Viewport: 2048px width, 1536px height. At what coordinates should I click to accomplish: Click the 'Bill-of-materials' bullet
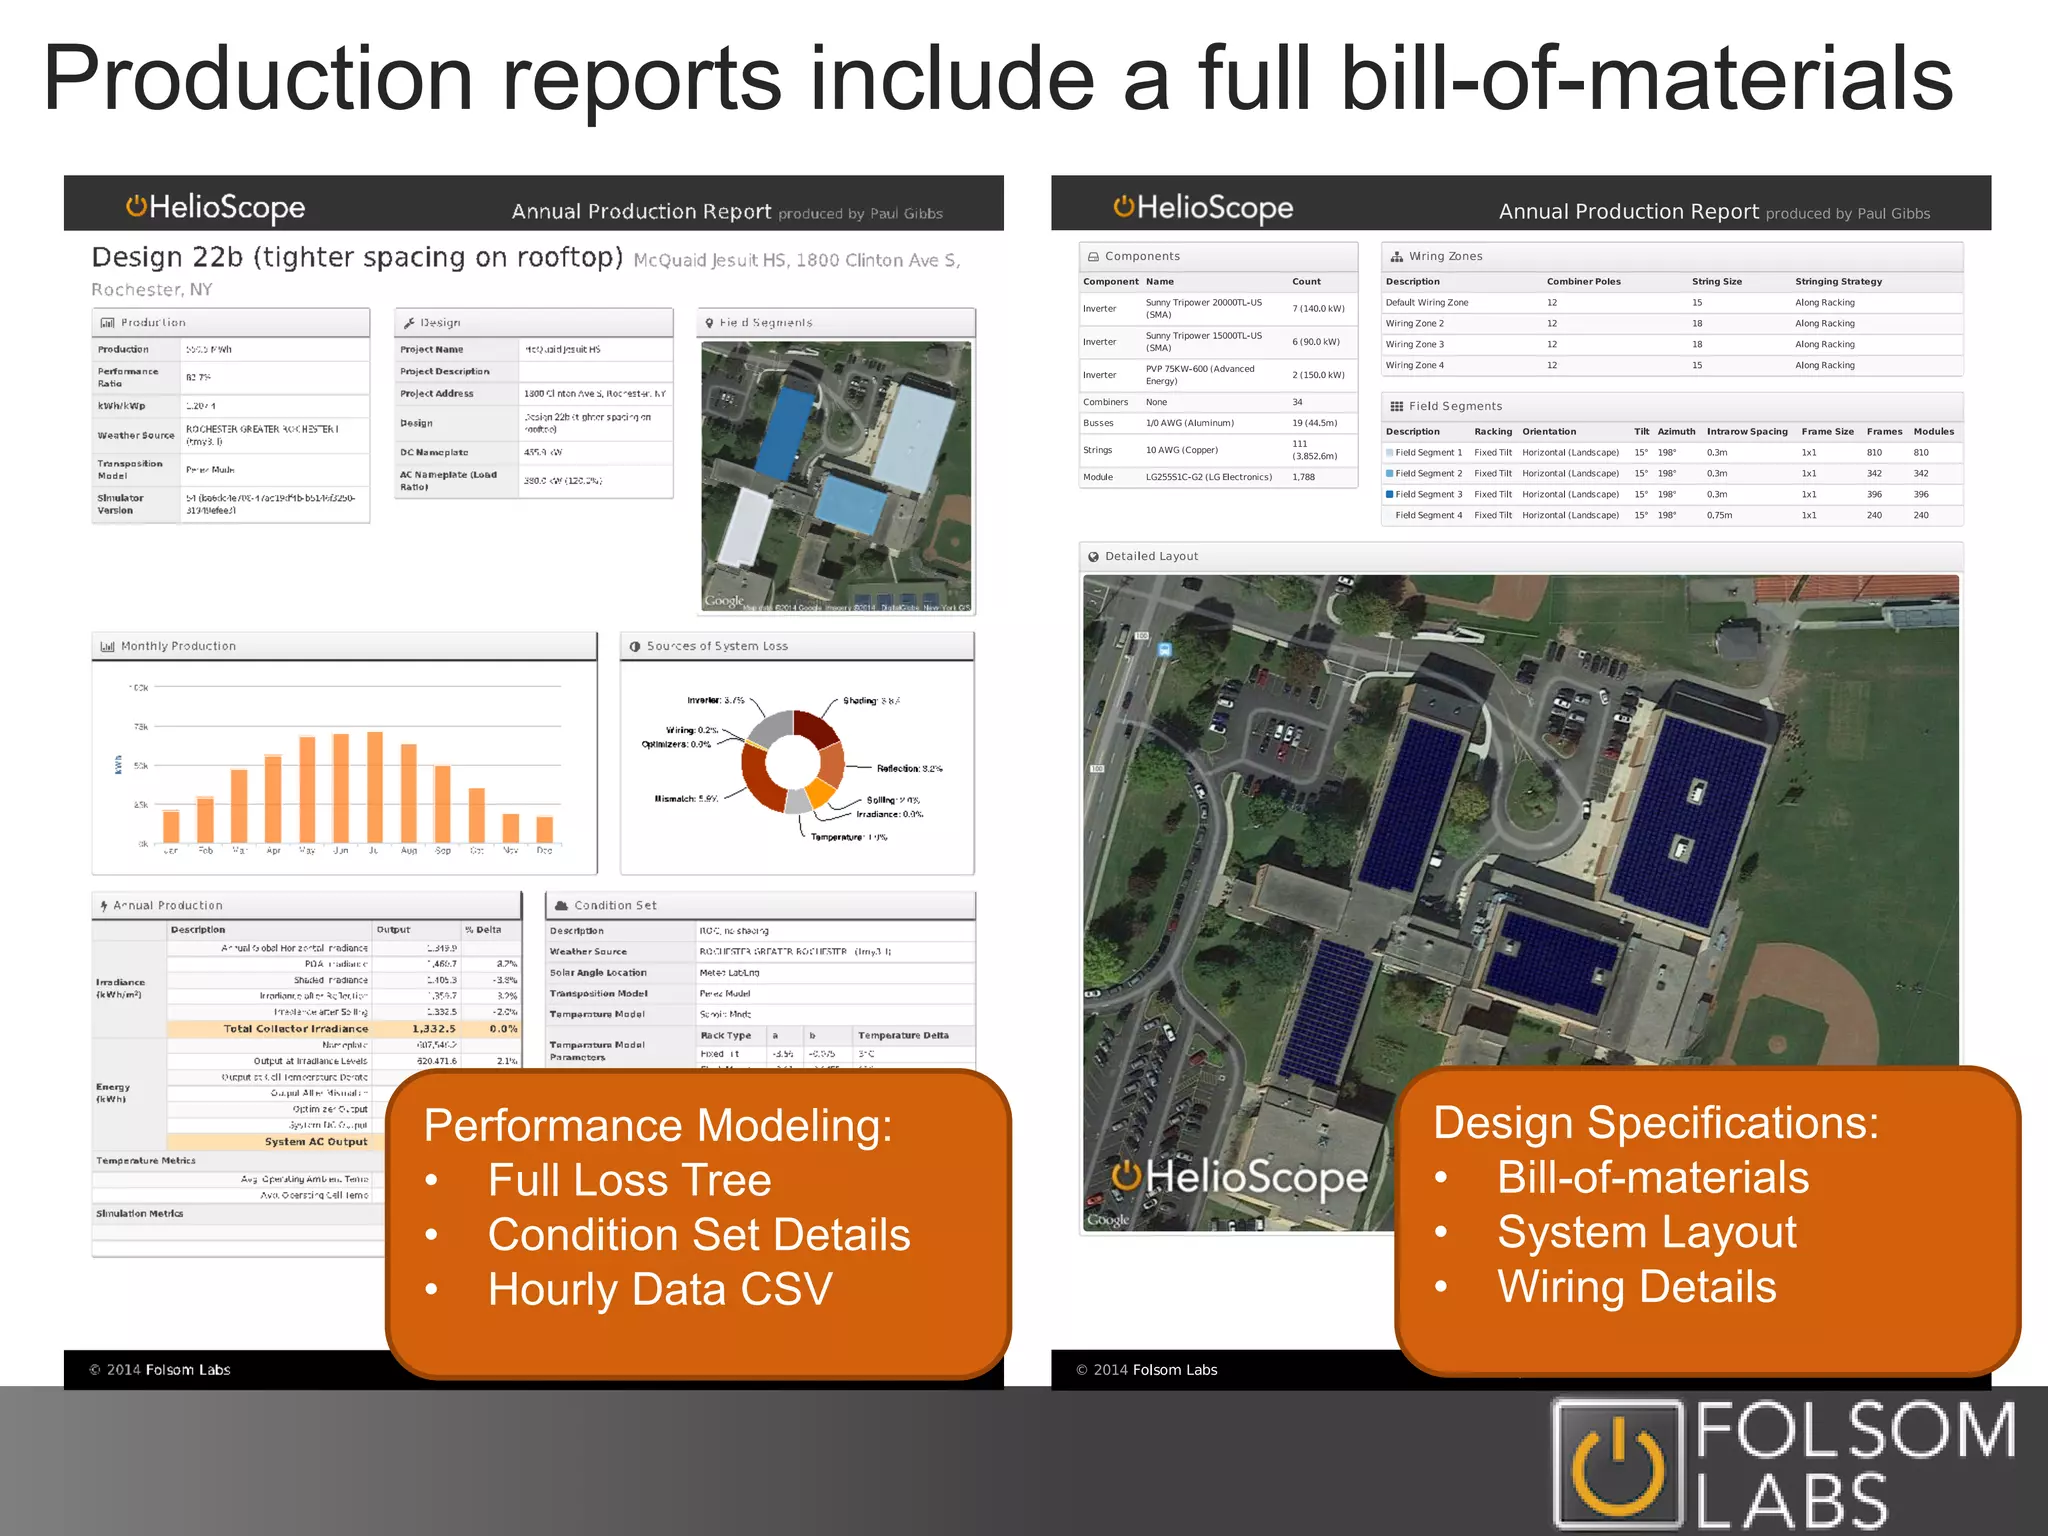(1653, 1178)
